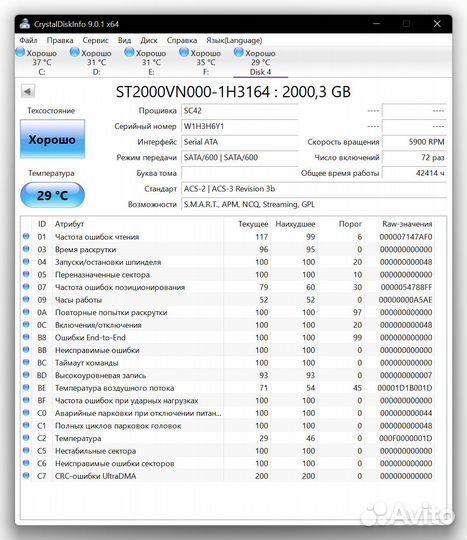Viewport: 467px width, 540px height.
Task: Click the serial number field W1H3H6Y1
Action: 240,126
